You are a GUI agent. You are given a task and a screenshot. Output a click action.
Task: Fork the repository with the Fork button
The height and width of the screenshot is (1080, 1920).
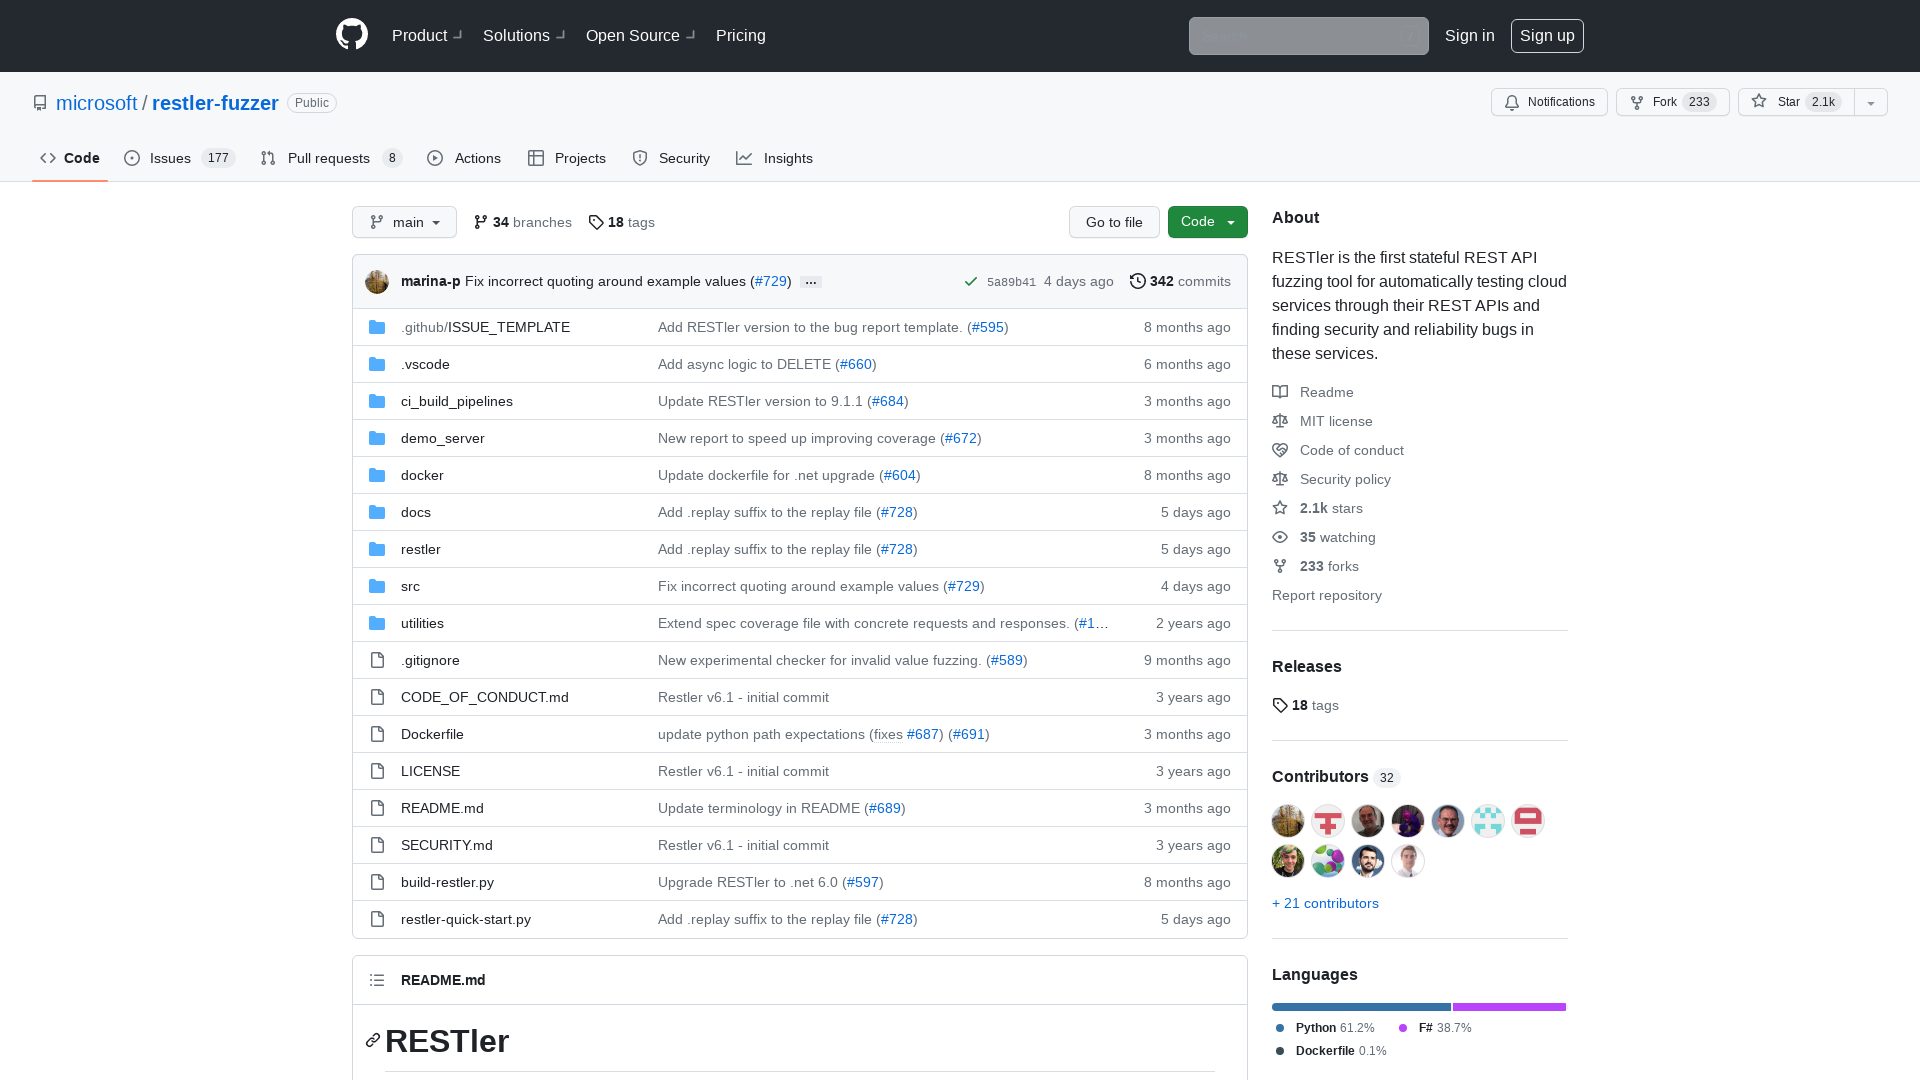pos(1672,102)
